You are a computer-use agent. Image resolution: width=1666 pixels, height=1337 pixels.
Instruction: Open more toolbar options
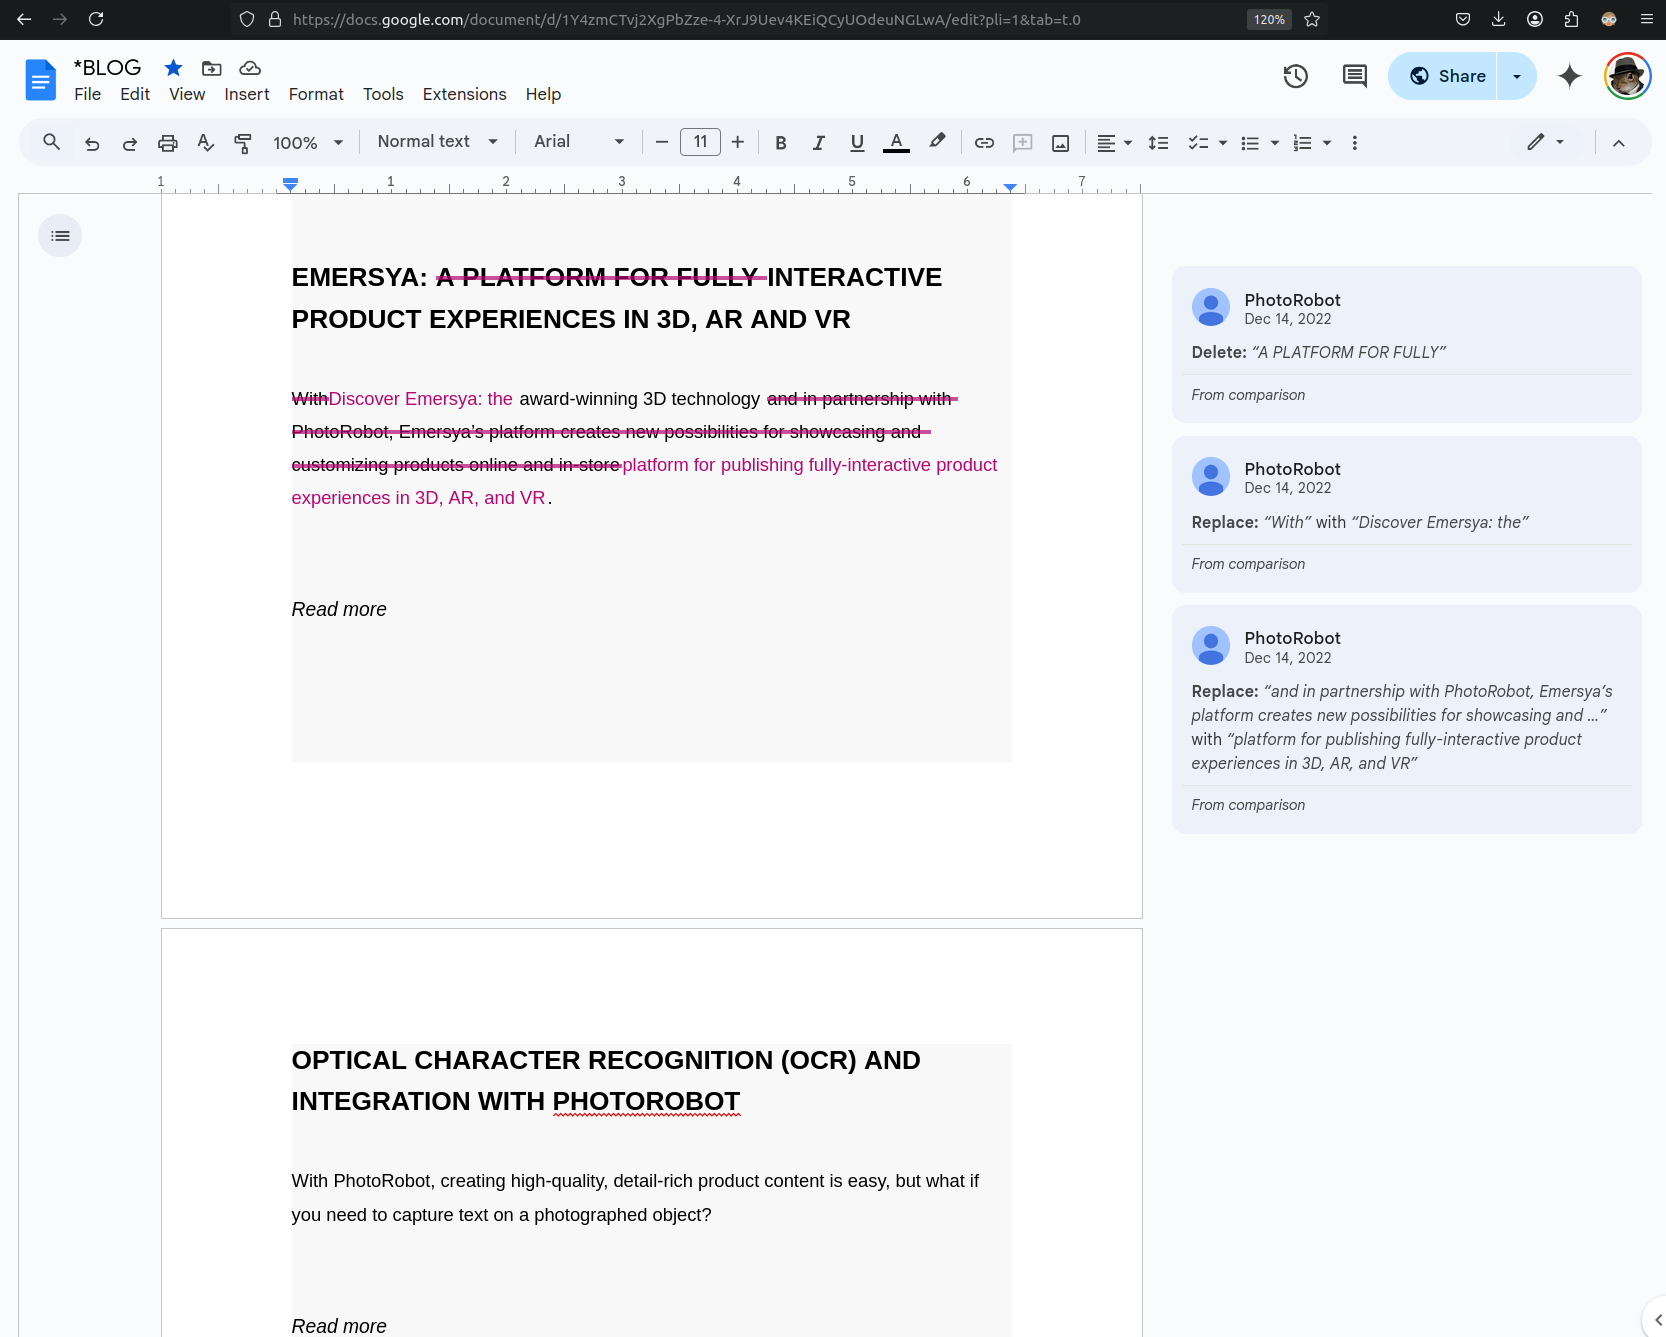pos(1355,143)
